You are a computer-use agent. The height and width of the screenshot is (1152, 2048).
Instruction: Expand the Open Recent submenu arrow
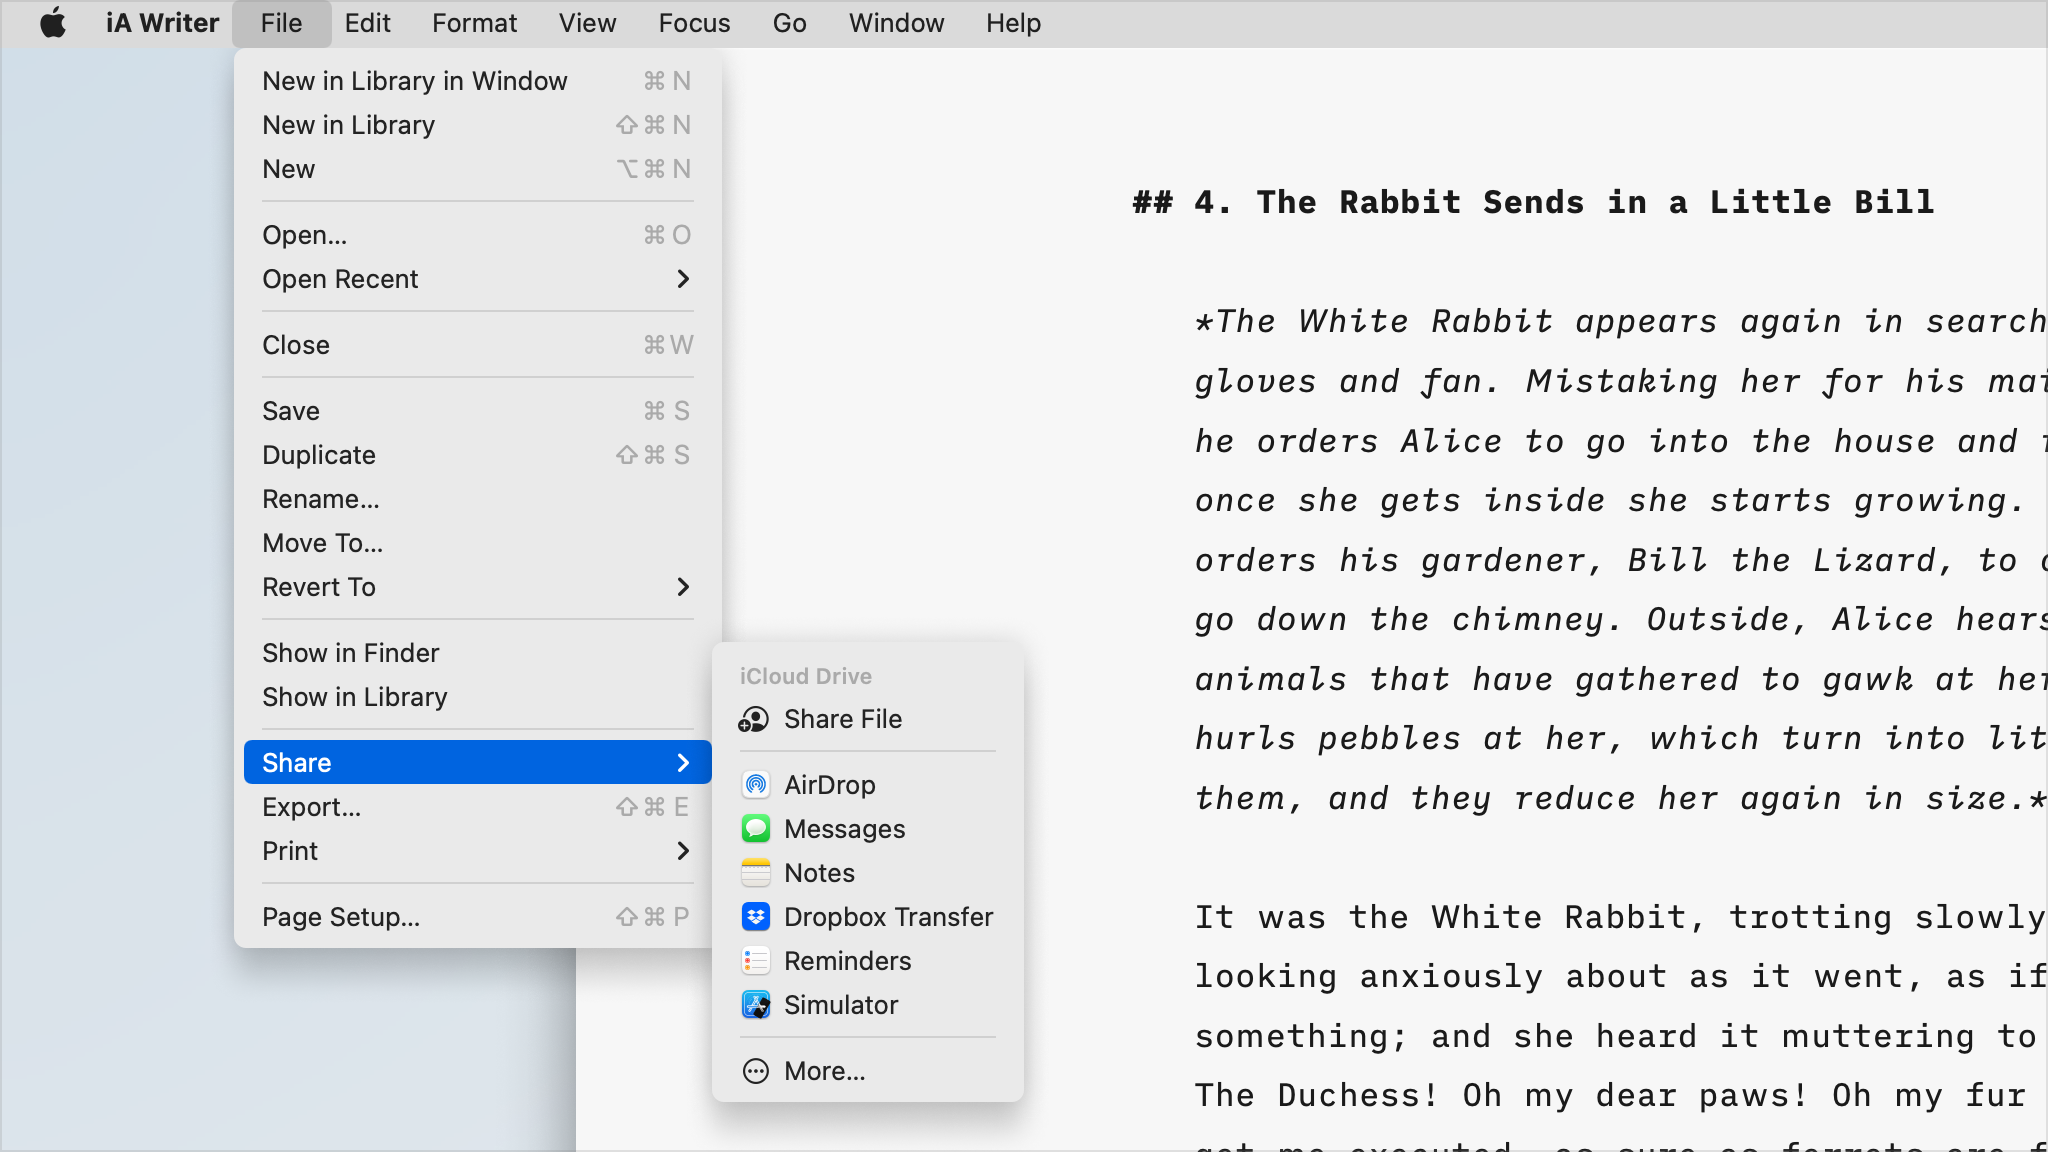(x=683, y=279)
